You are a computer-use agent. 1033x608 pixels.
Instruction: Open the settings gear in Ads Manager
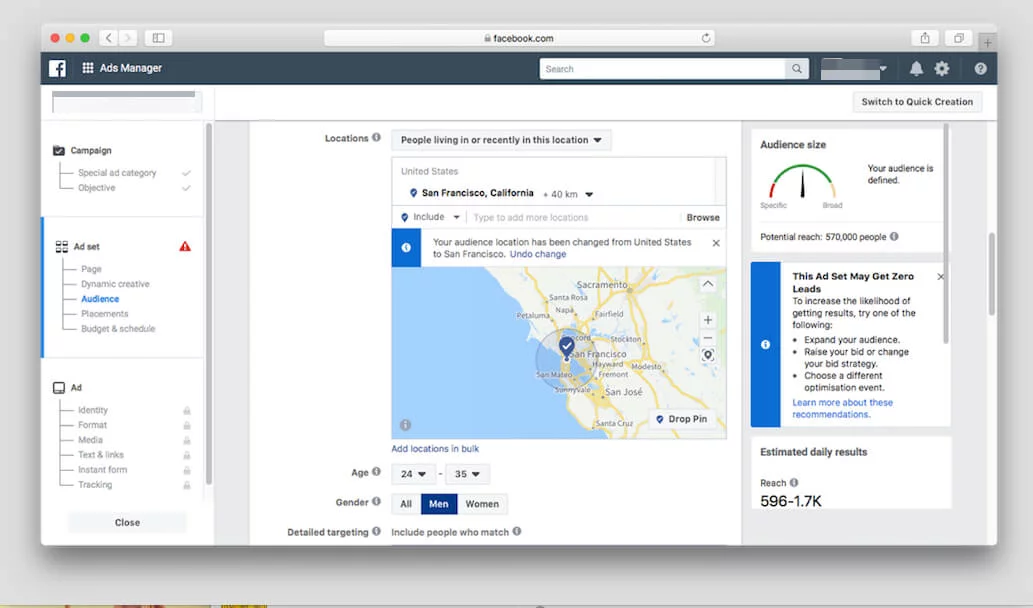coord(942,69)
